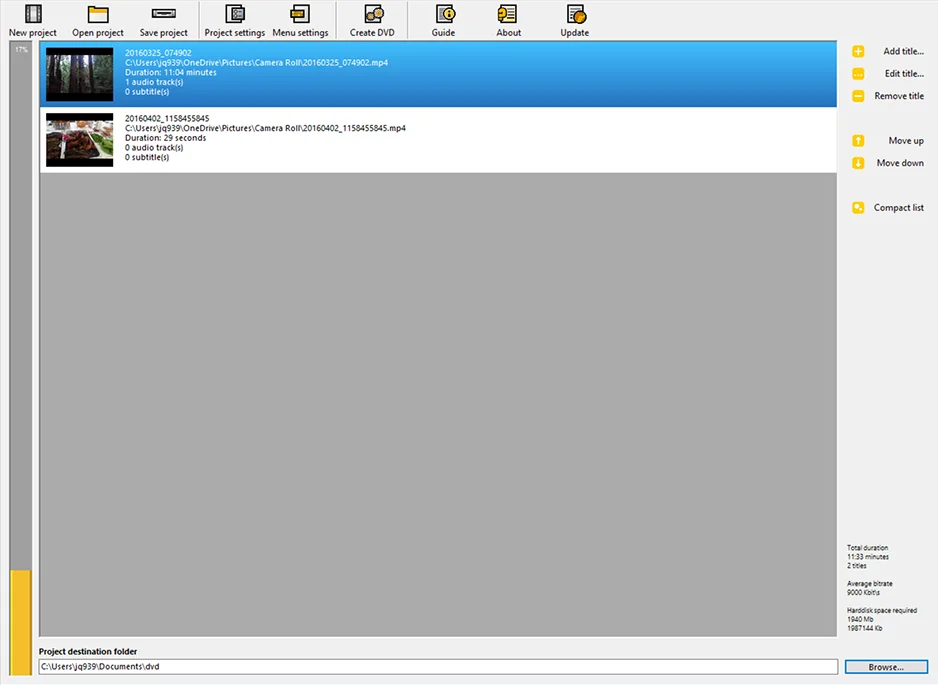Image resolution: width=938 pixels, height=685 pixels.
Task: Click the yellow minus Remove title icon
Action: click(858, 96)
